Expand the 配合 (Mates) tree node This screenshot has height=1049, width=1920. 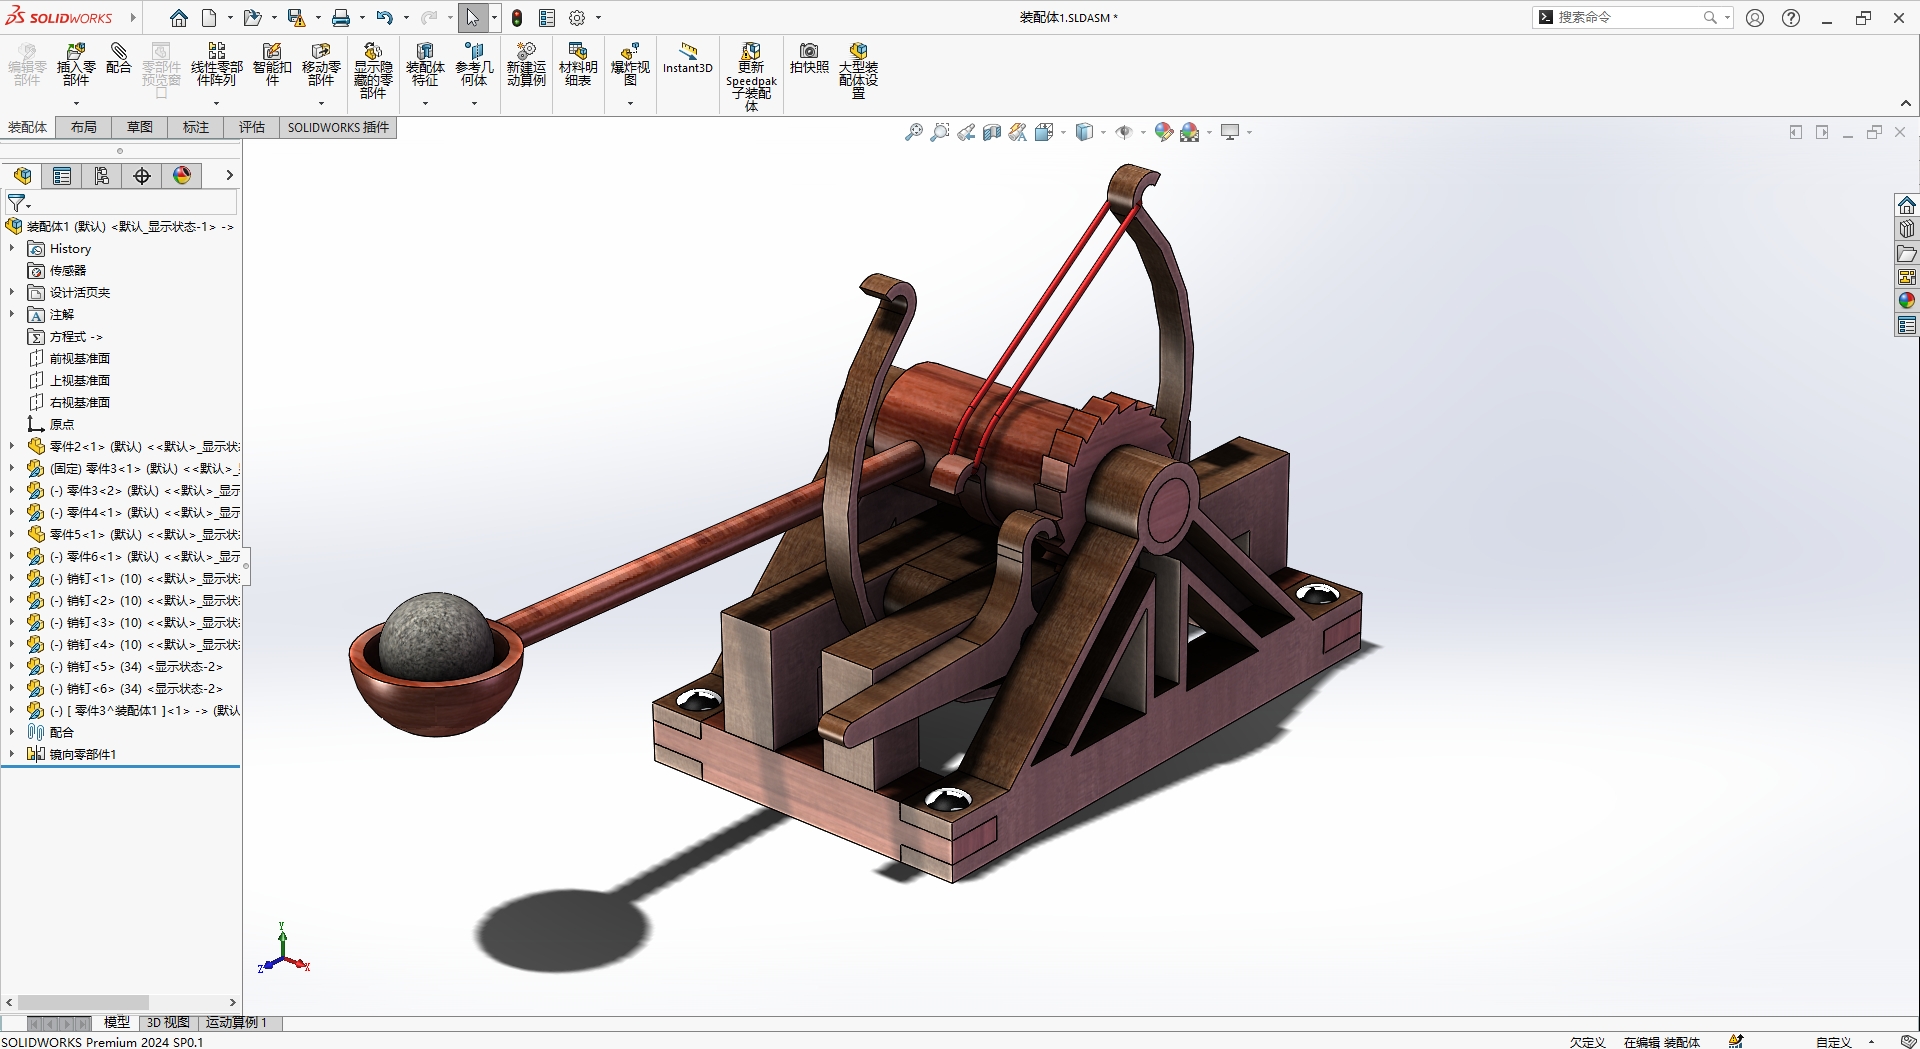pyautogui.click(x=12, y=732)
